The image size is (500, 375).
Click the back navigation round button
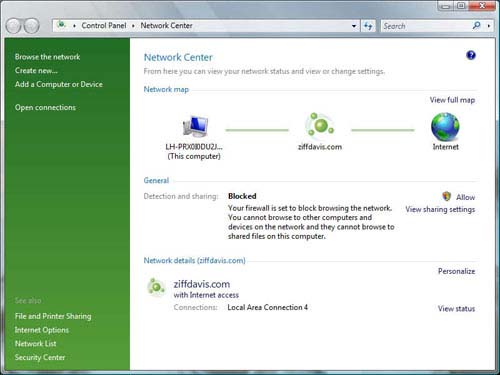pyautogui.click(x=14, y=26)
